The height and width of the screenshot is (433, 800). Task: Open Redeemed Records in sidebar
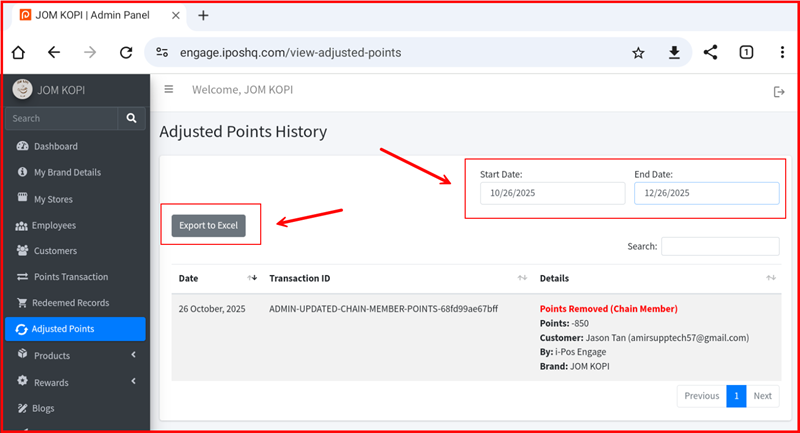tap(70, 303)
